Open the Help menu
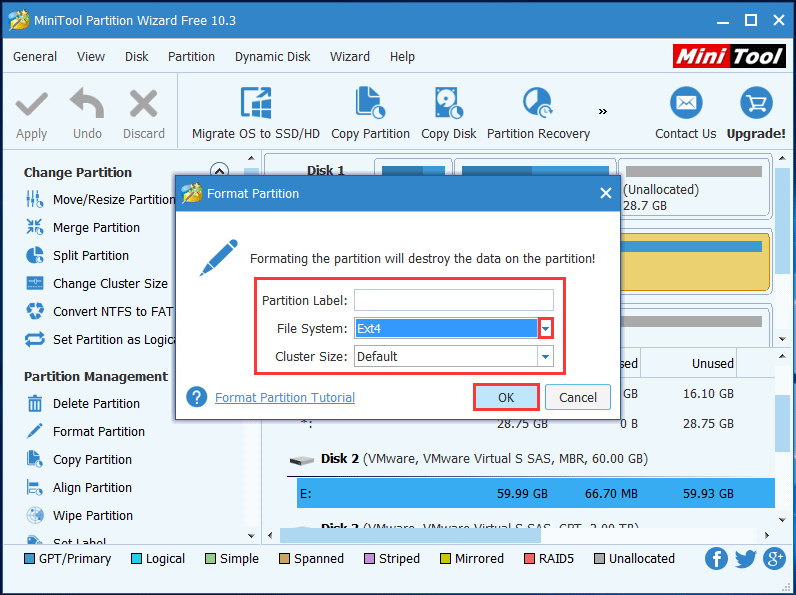 coord(402,56)
